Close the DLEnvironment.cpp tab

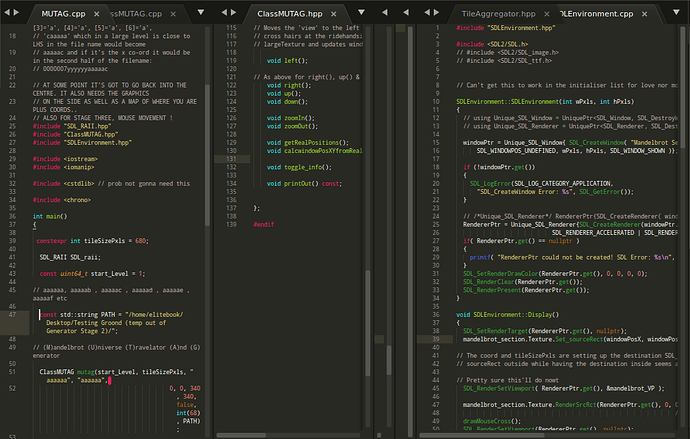[x=644, y=14]
